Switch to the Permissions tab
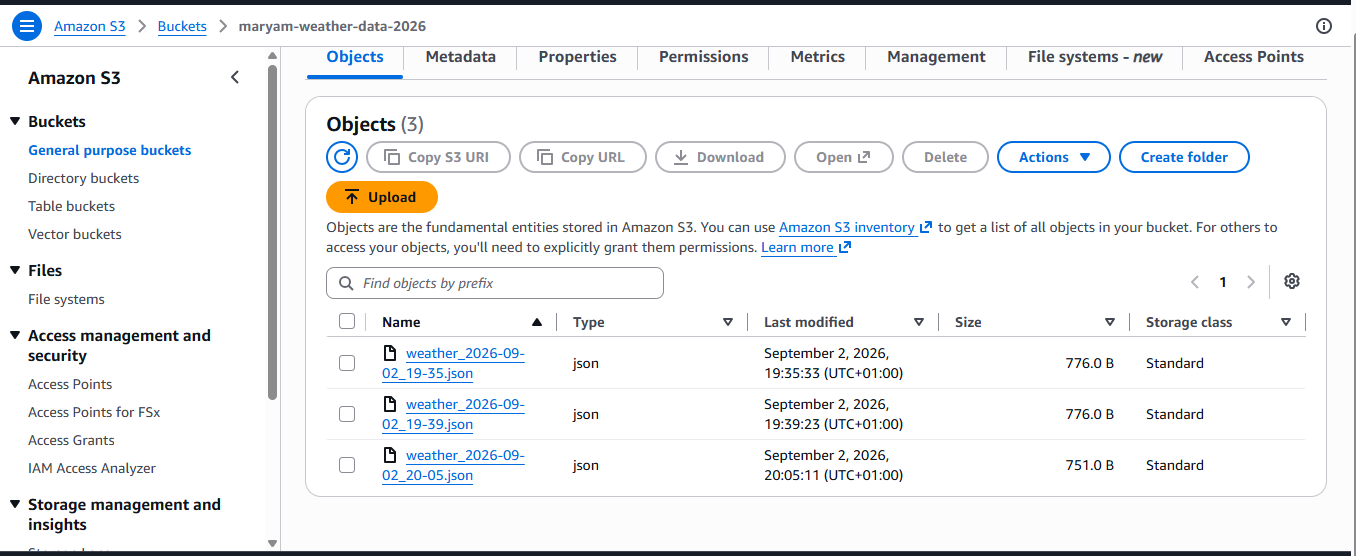The width and height of the screenshot is (1356, 556). [704, 57]
